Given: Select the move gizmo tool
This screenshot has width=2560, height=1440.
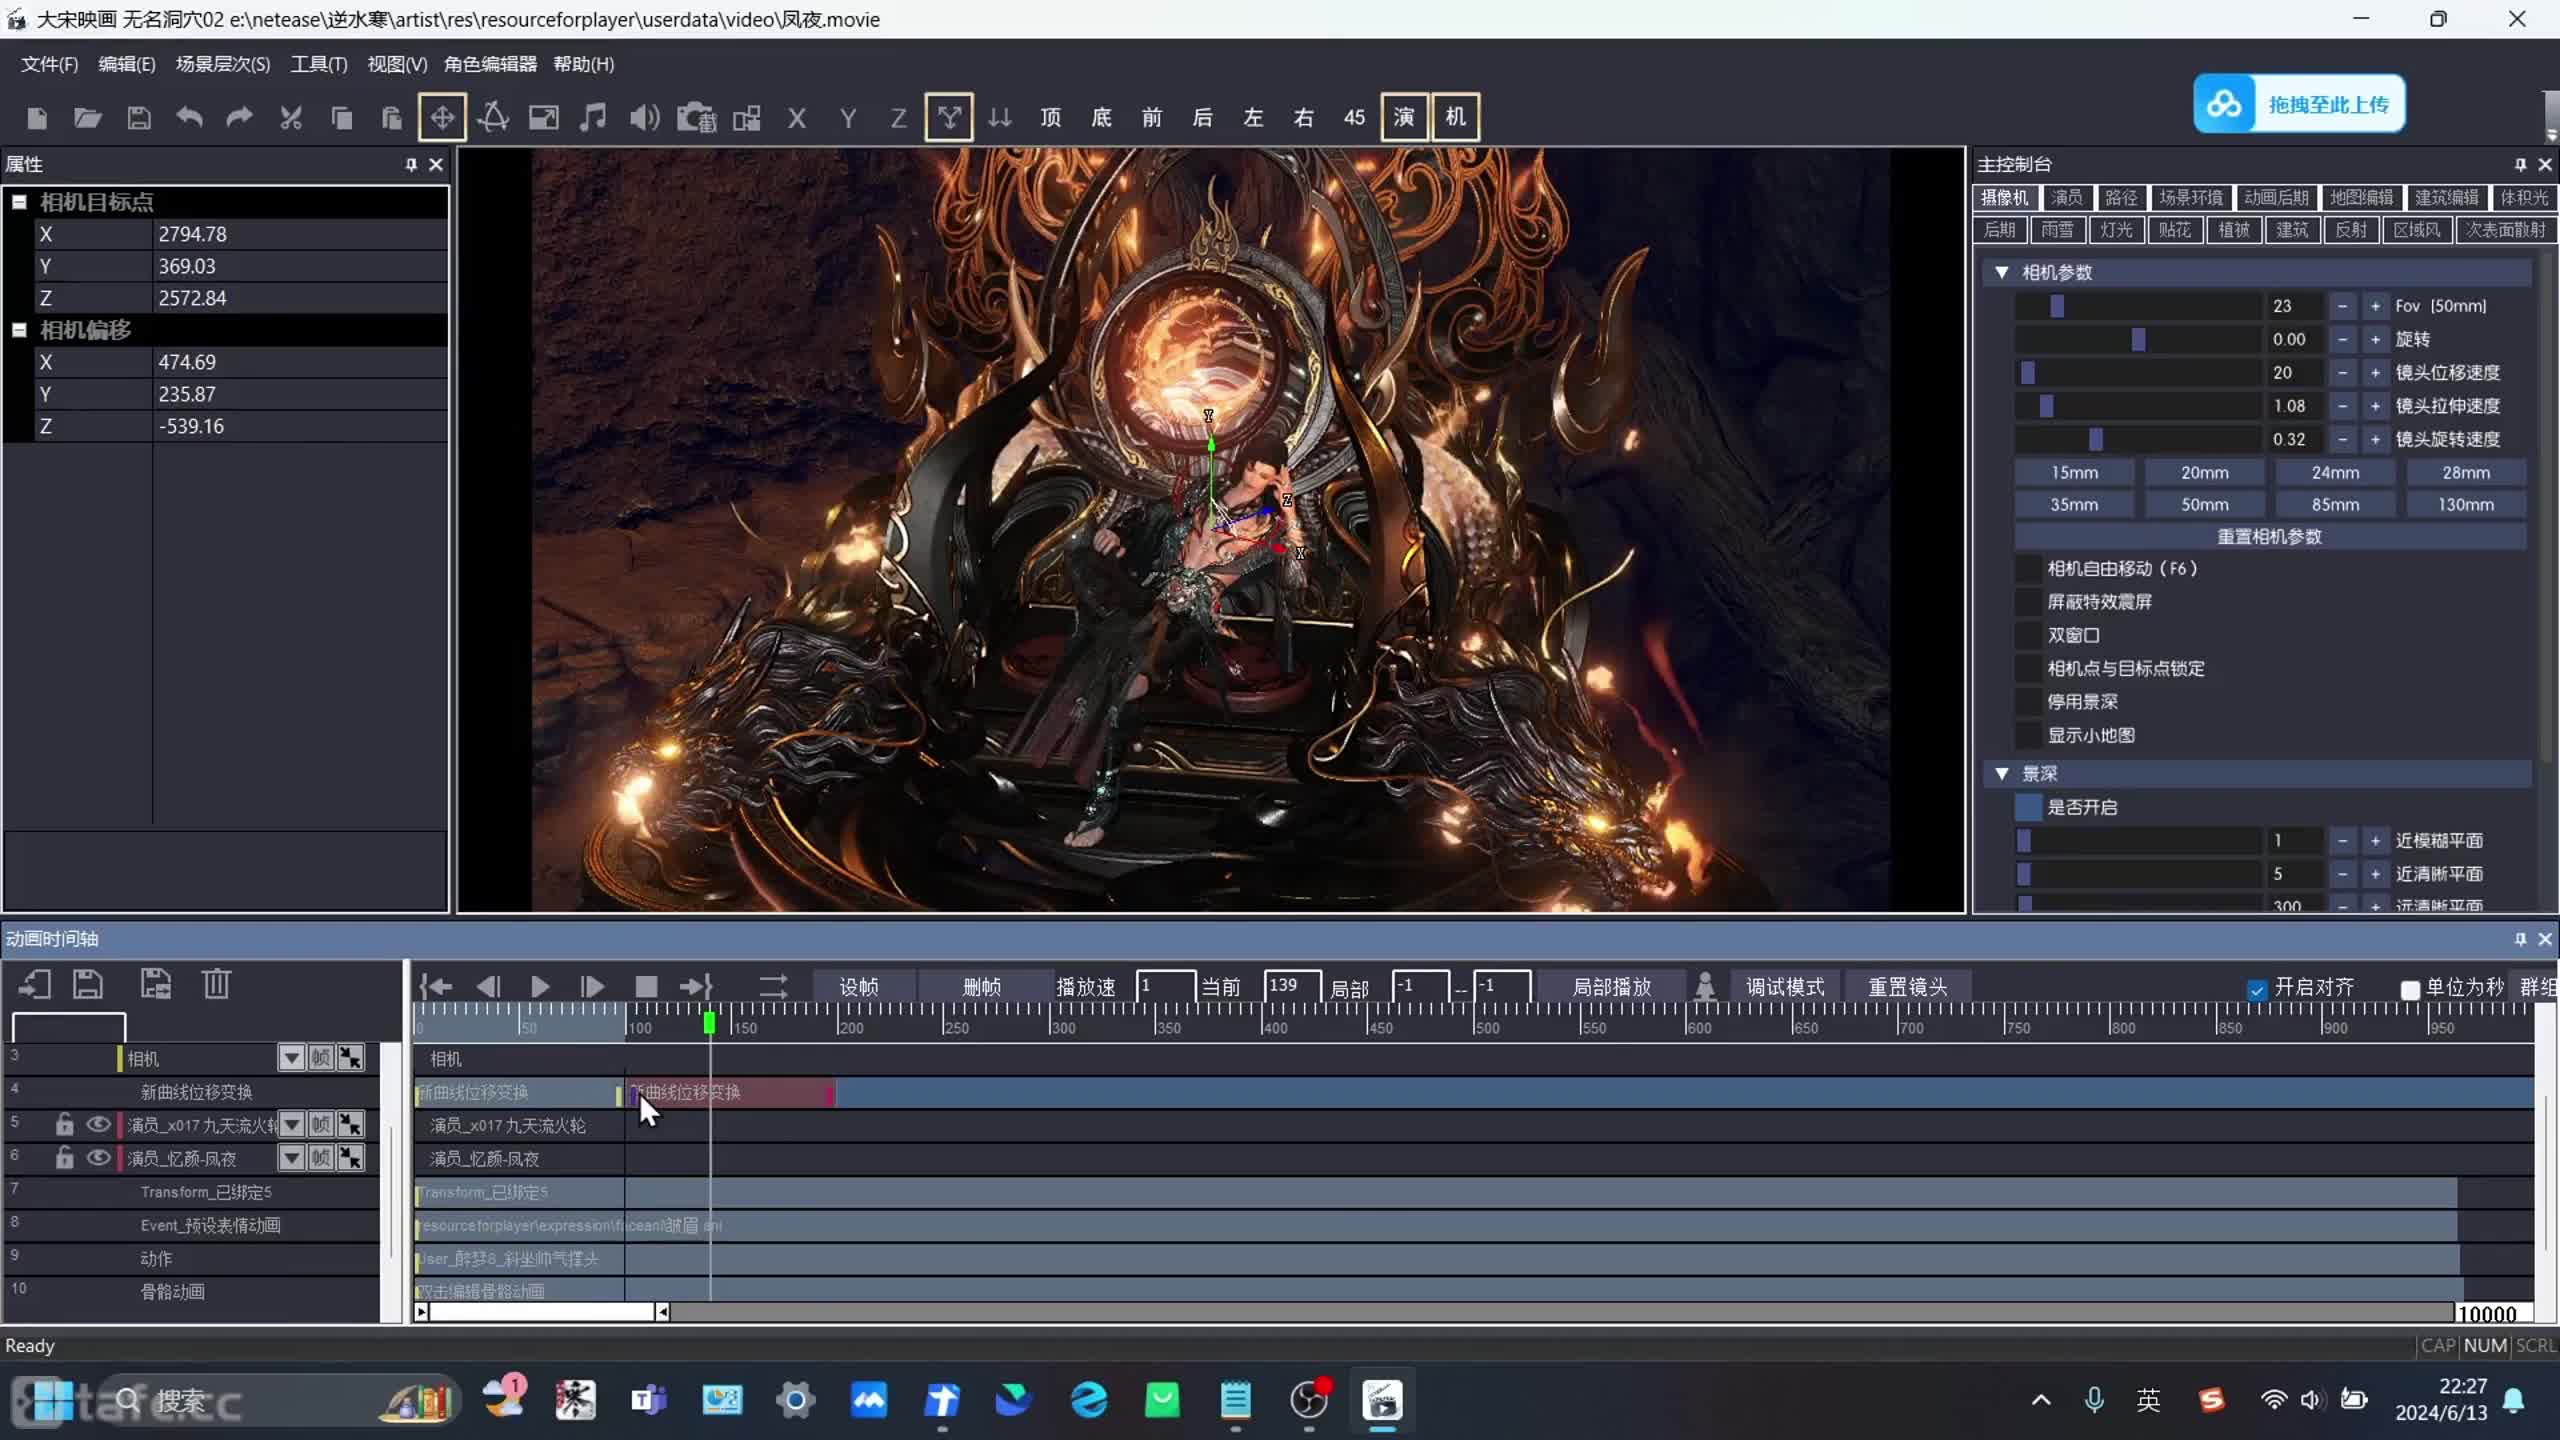Looking at the screenshot, I should [442, 118].
